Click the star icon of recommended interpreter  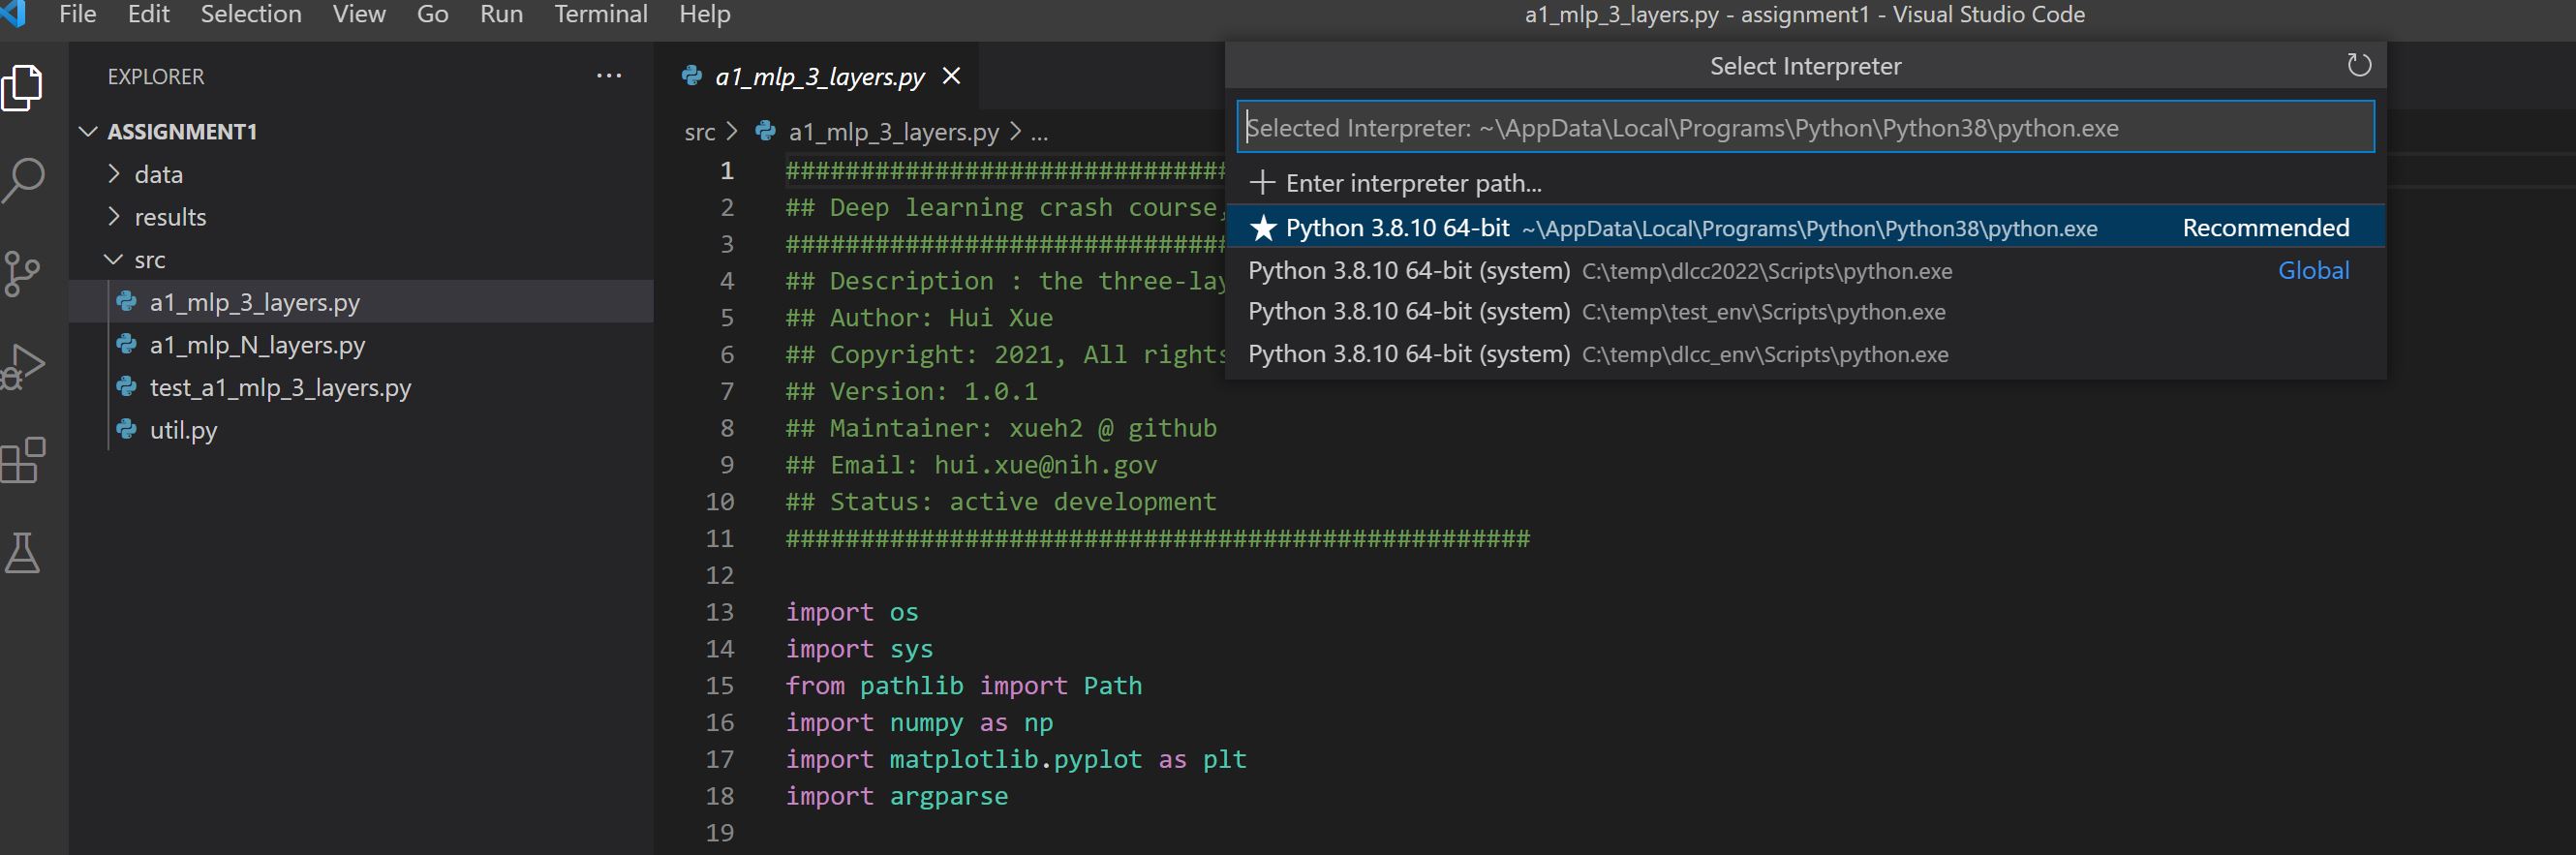click(x=1263, y=228)
